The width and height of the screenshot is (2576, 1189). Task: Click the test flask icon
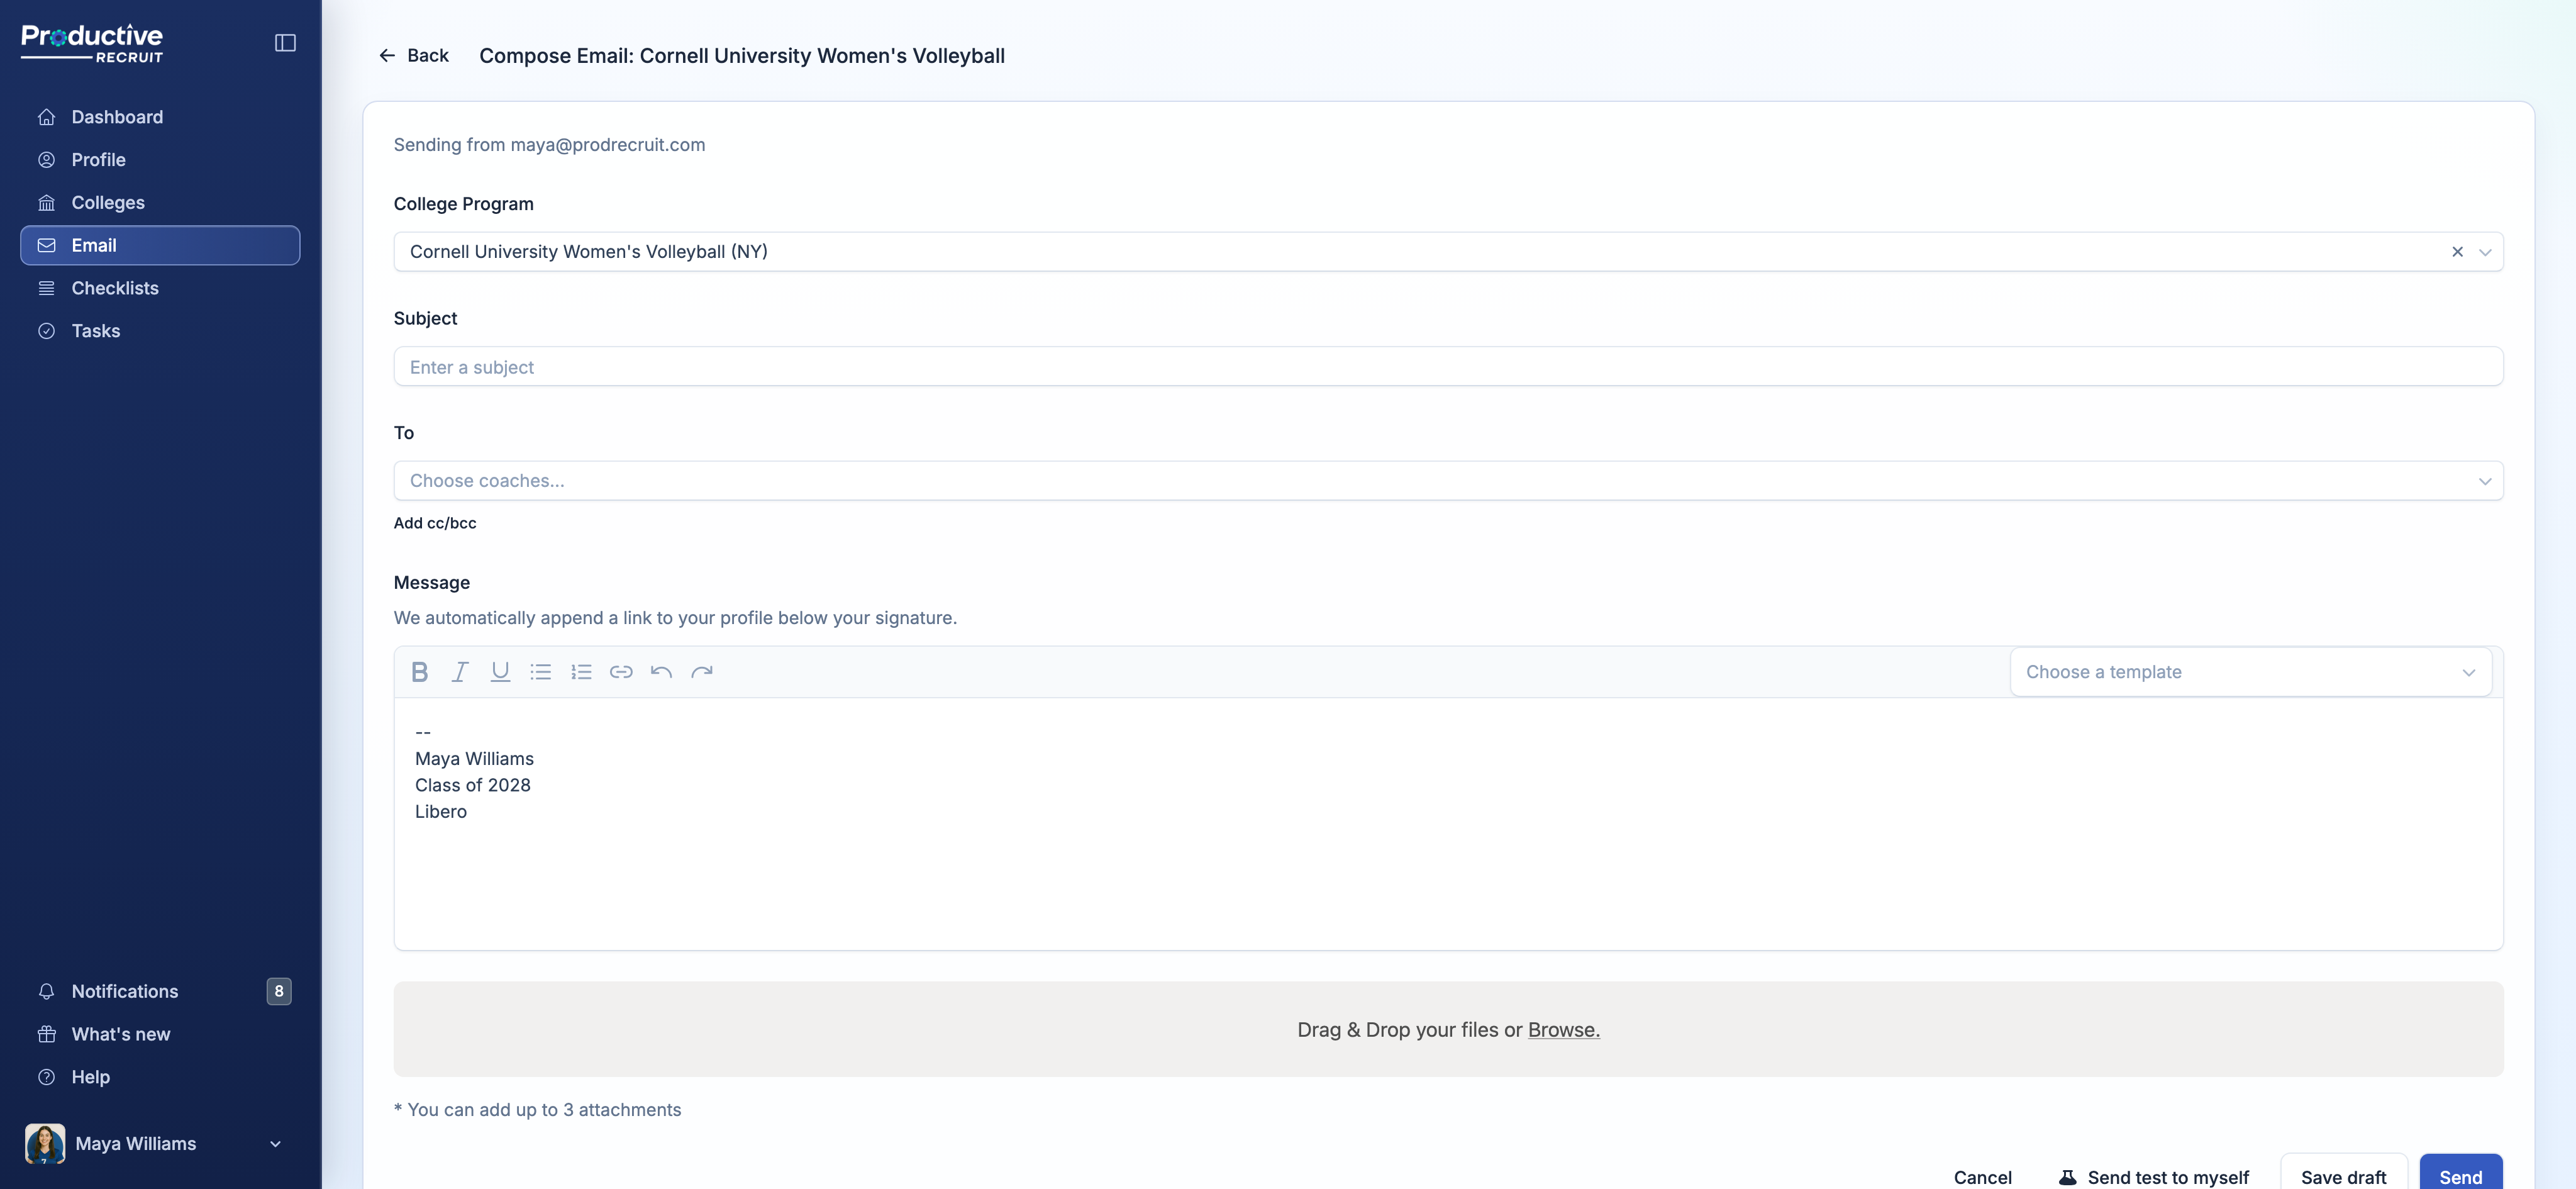[2067, 1177]
